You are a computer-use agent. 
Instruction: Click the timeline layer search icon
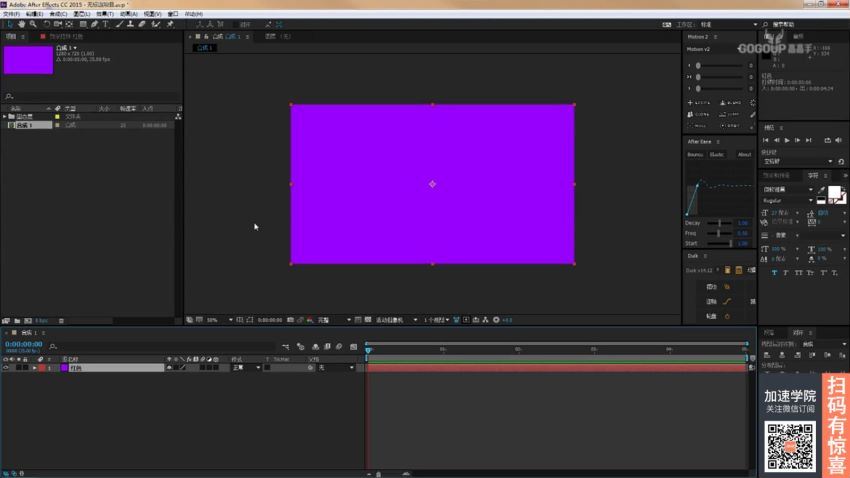pos(53,346)
